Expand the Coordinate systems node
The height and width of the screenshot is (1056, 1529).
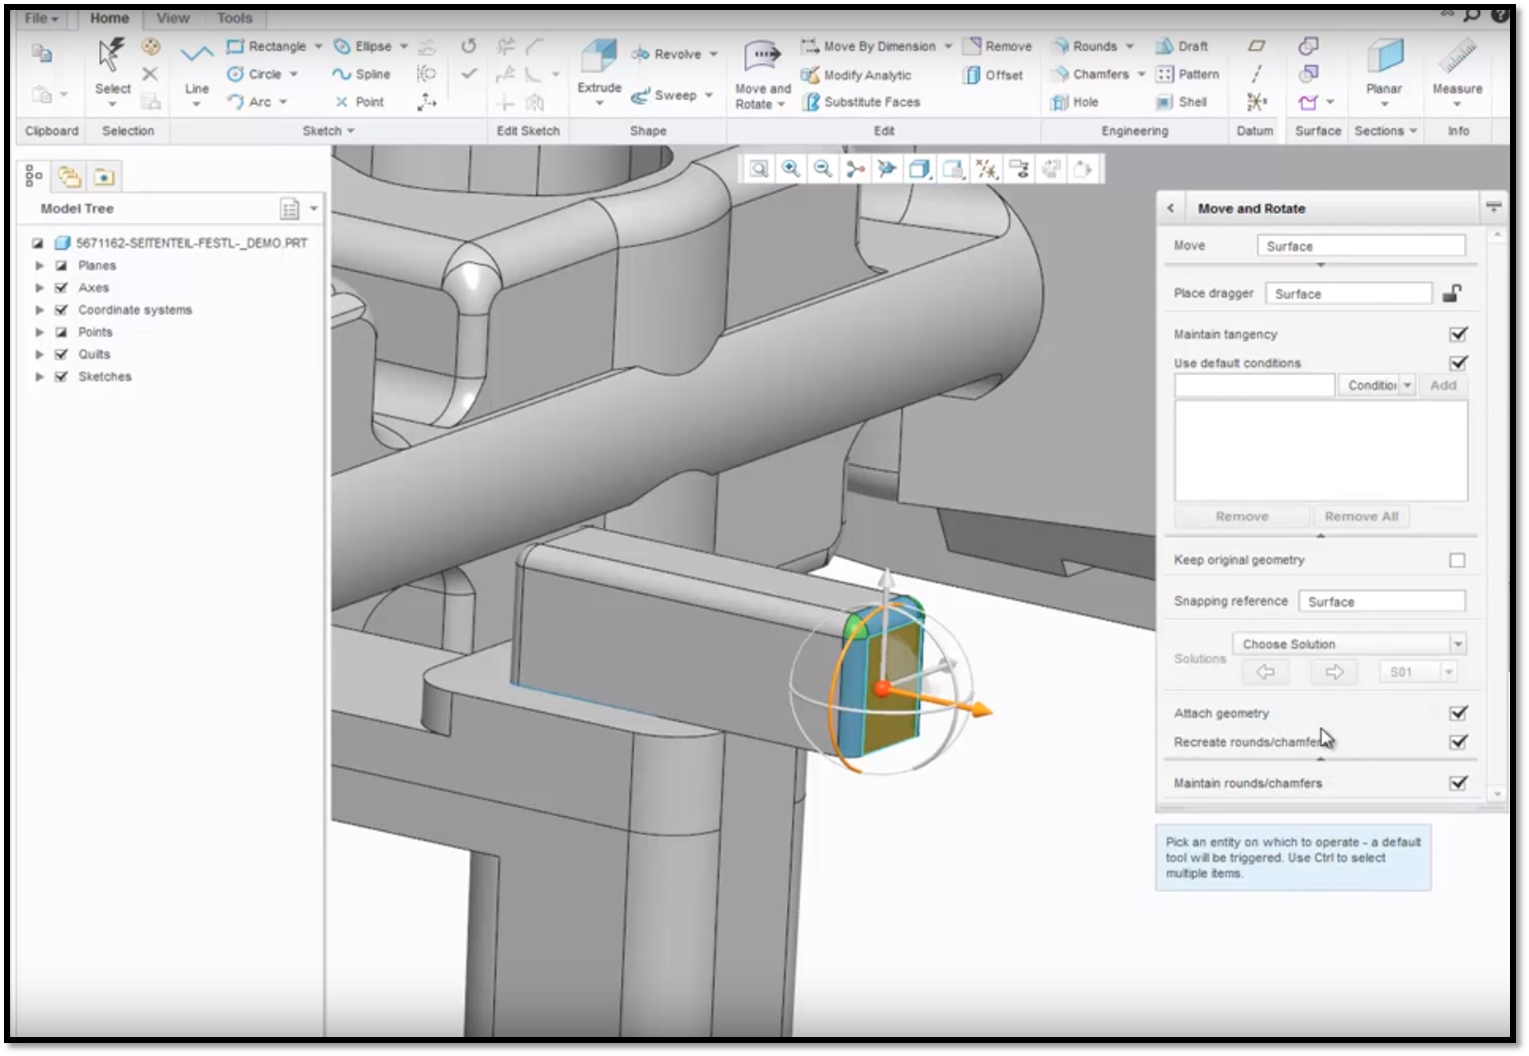click(x=40, y=310)
